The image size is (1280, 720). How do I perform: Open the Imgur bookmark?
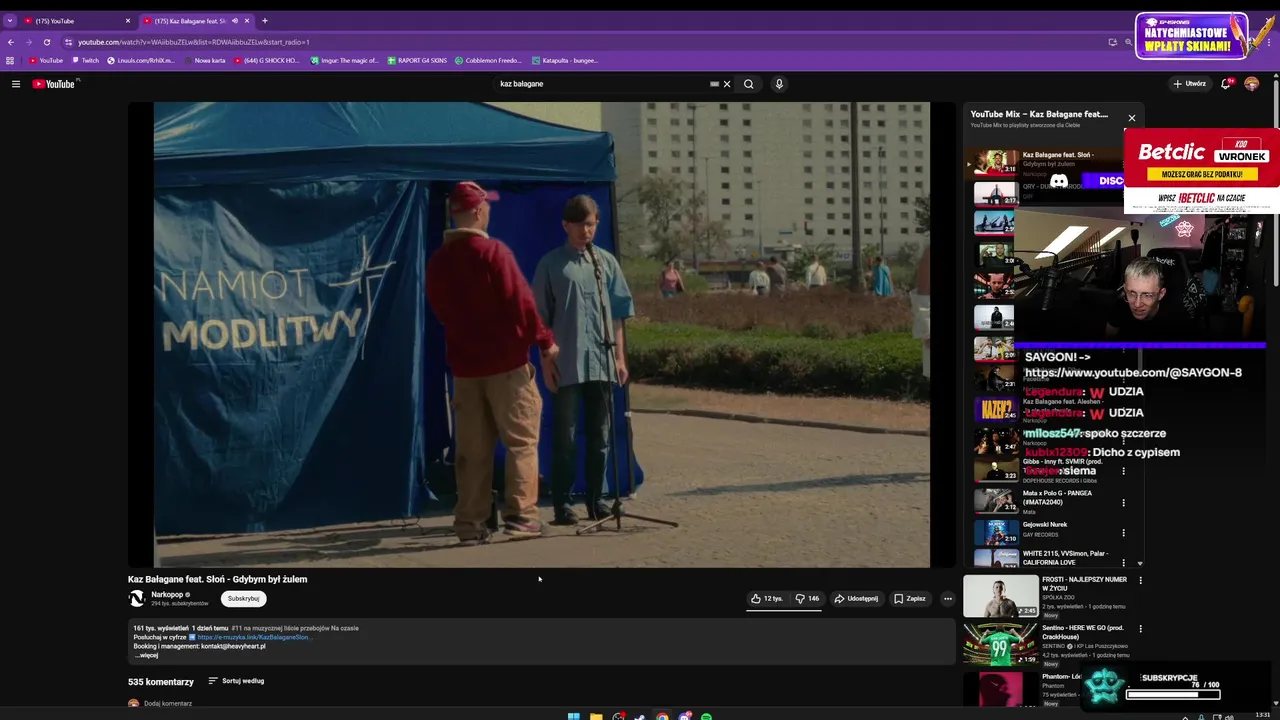(344, 60)
